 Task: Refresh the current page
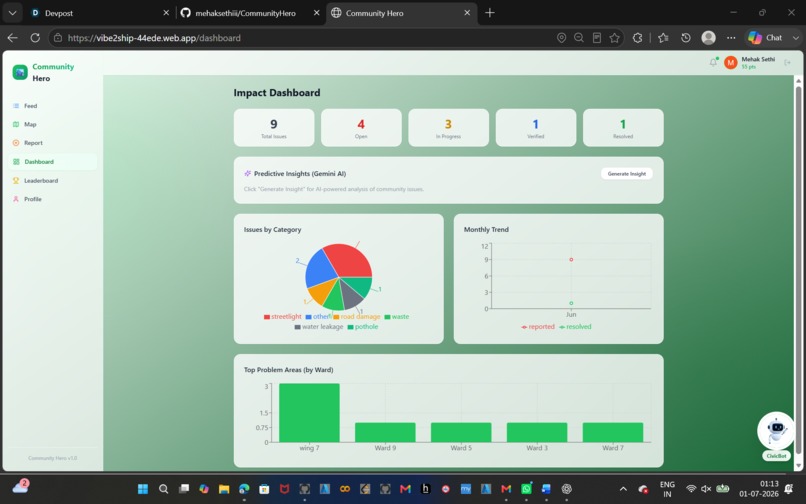(x=35, y=38)
